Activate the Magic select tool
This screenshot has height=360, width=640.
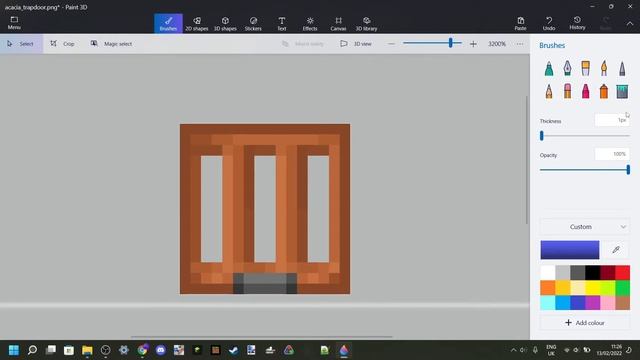click(111, 44)
